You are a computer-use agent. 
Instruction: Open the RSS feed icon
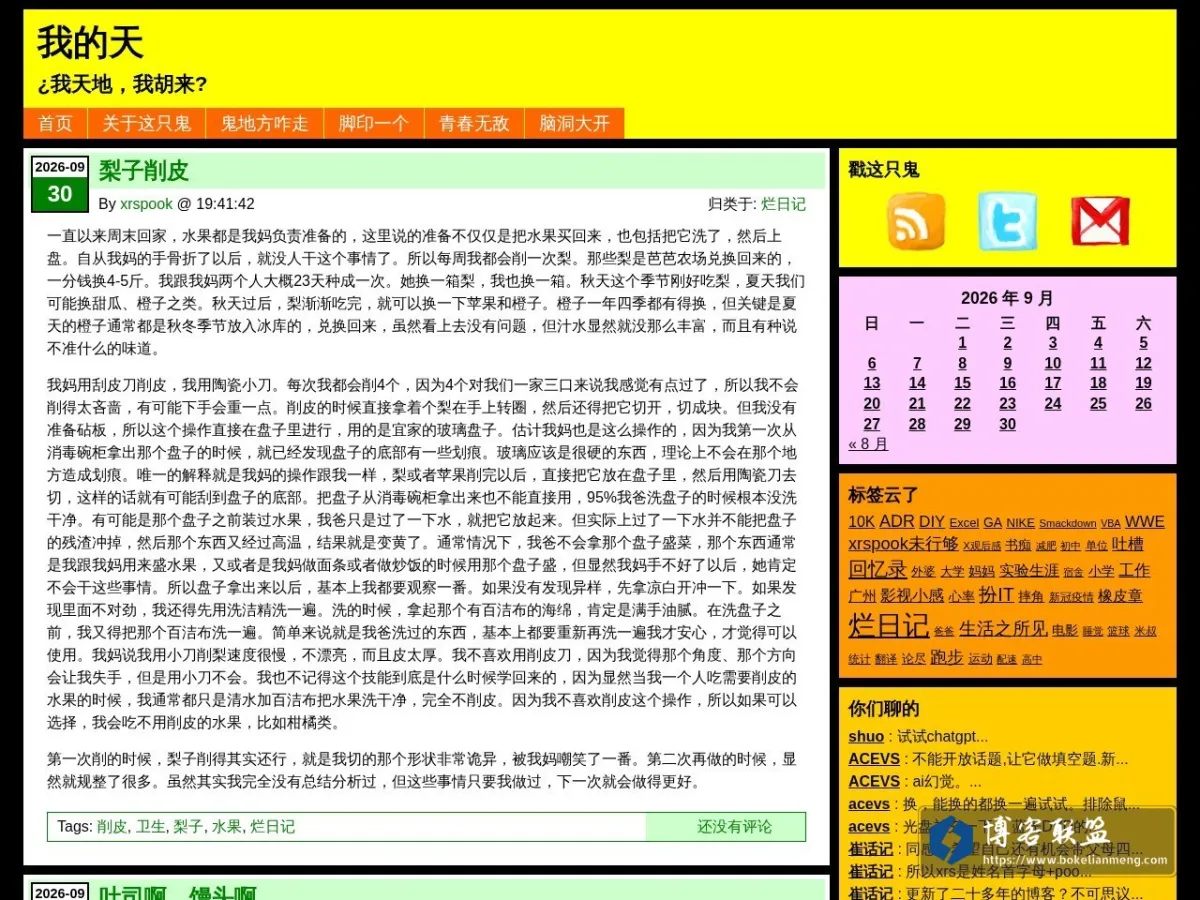click(x=915, y=221)
